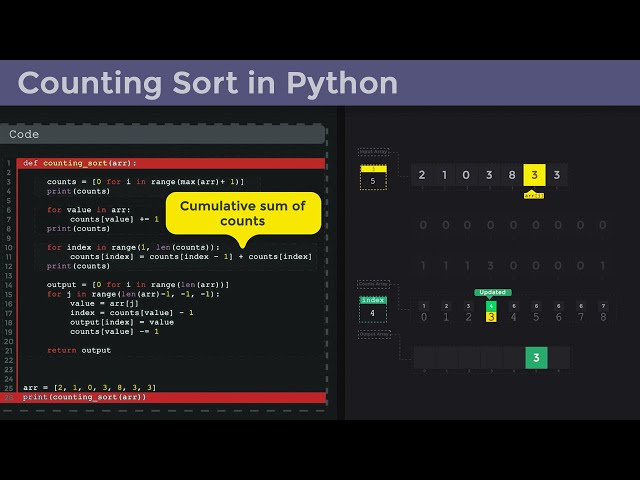Click the line "counts[value] += 1"
Viewport: 640px width, 480px height.
click(x=114, y=219)
